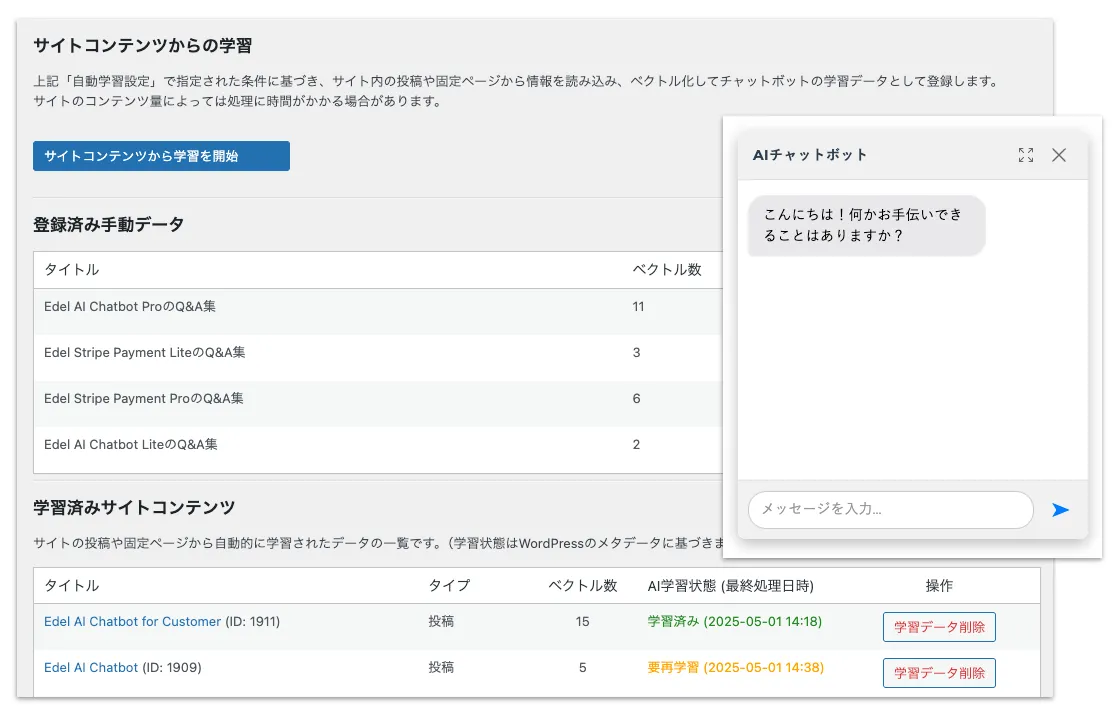
Task: Focus the メッセージを入力 input field
Action: coord(891,510)
